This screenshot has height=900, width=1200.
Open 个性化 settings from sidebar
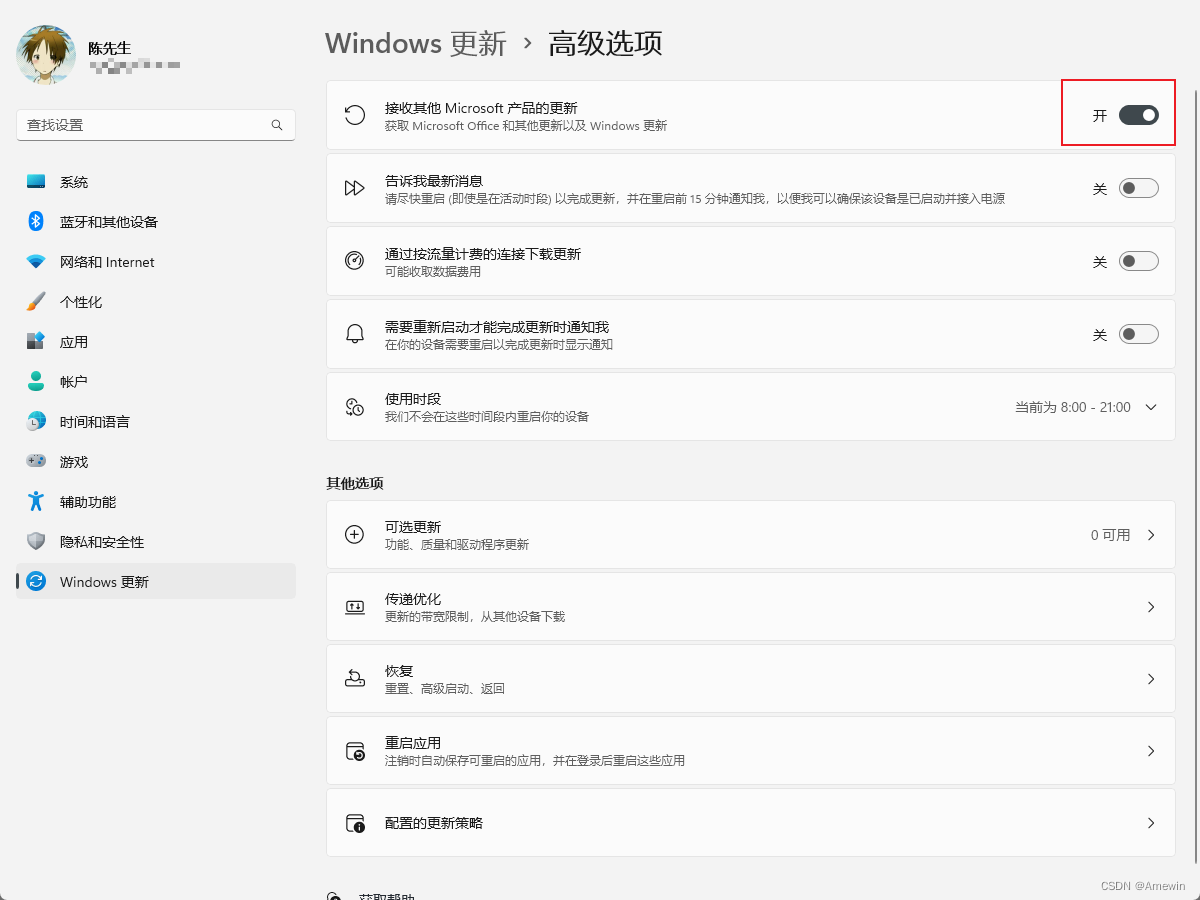tap(36, 301)
